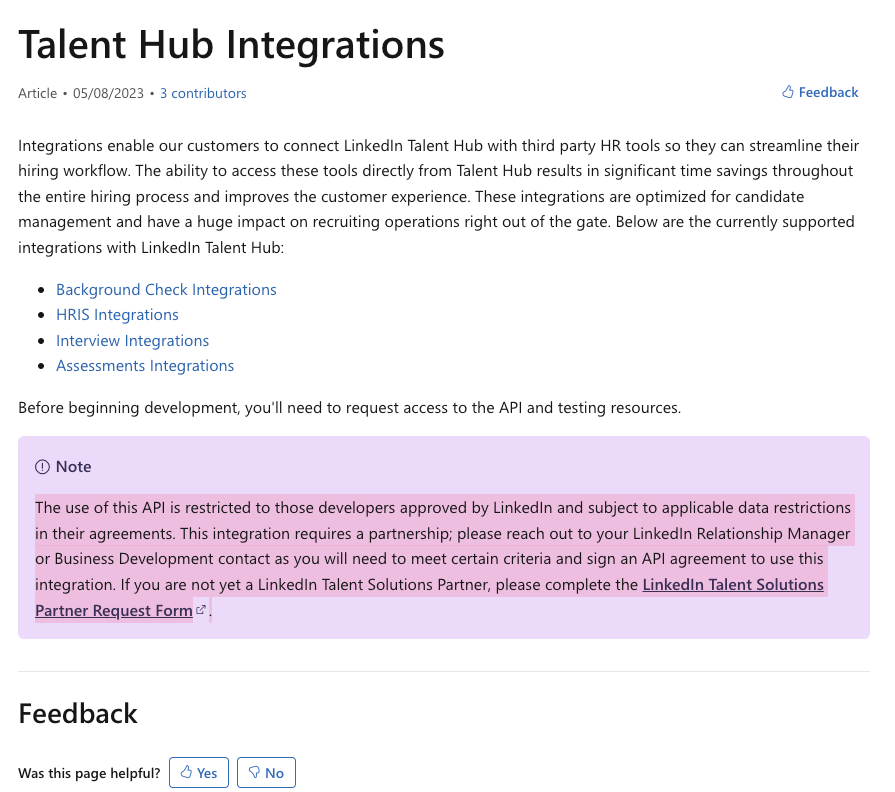The image size is (895, 792).
Task: Click the Note info icon
Action: [42, 467]
